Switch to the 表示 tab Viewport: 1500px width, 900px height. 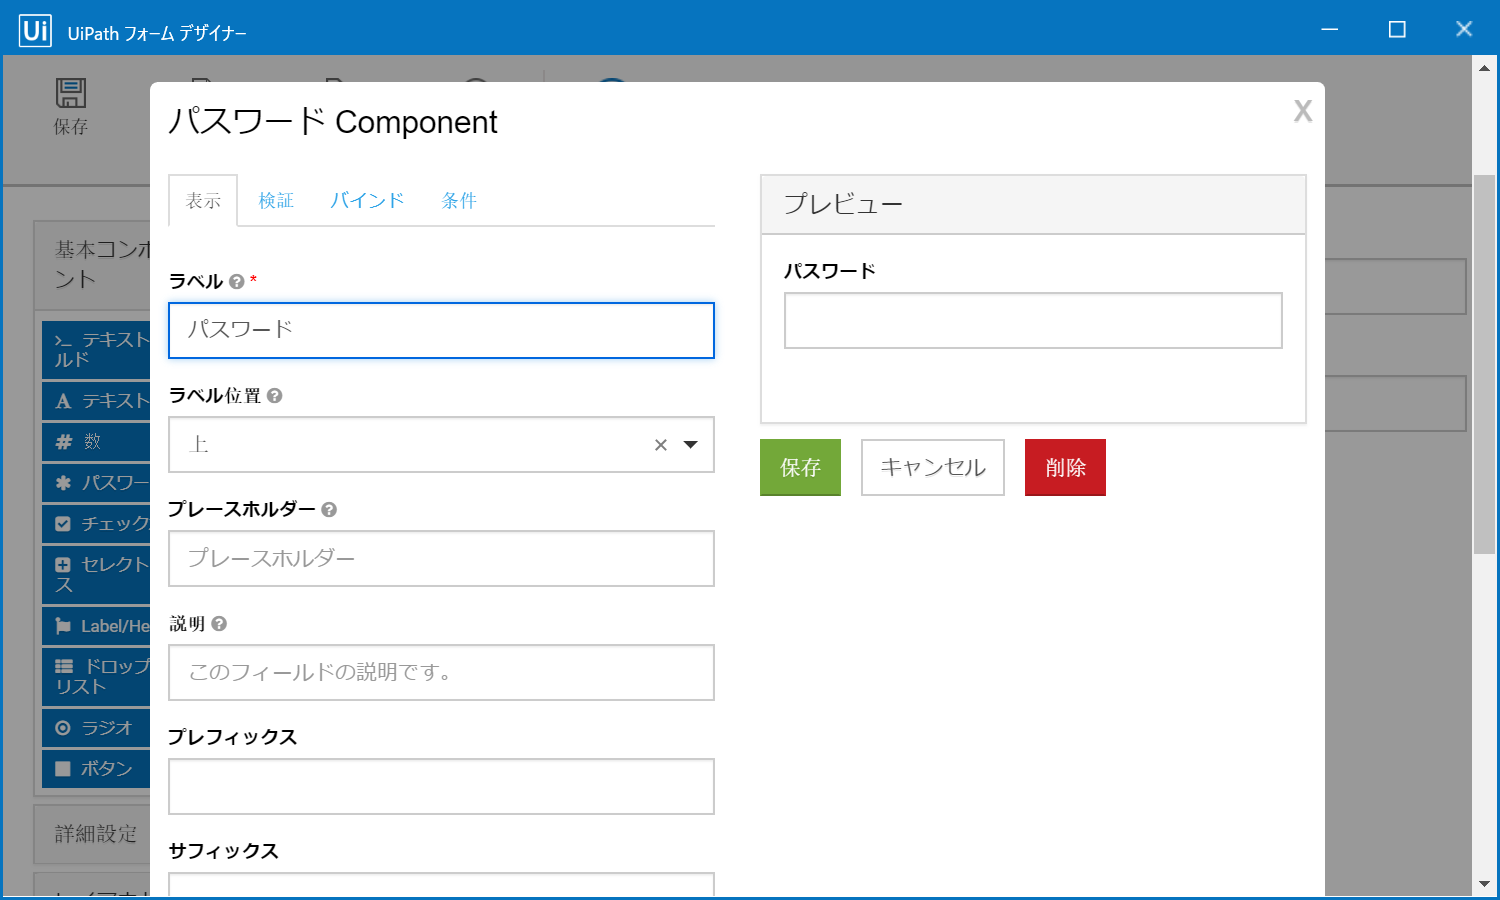(x=203, y=201)
